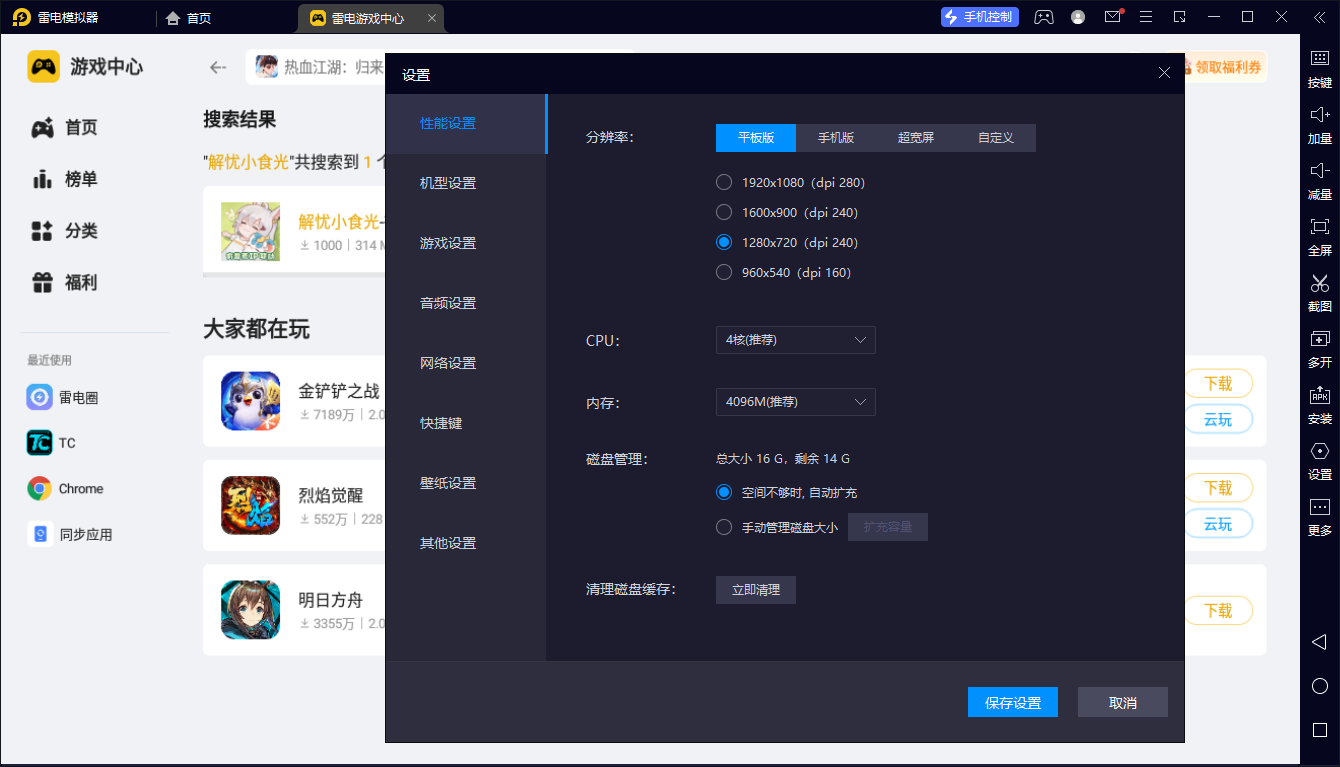Click the 手机控制 phone control button
Viewport: 1340px width, 767px height.
pos(979,17)
